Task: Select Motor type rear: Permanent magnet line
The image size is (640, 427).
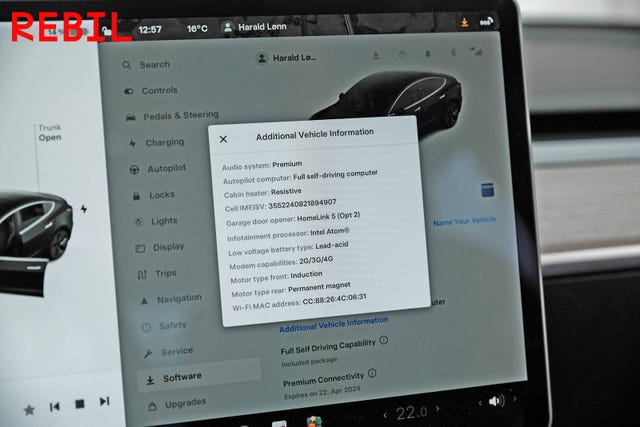Action: tap(291, 289)
